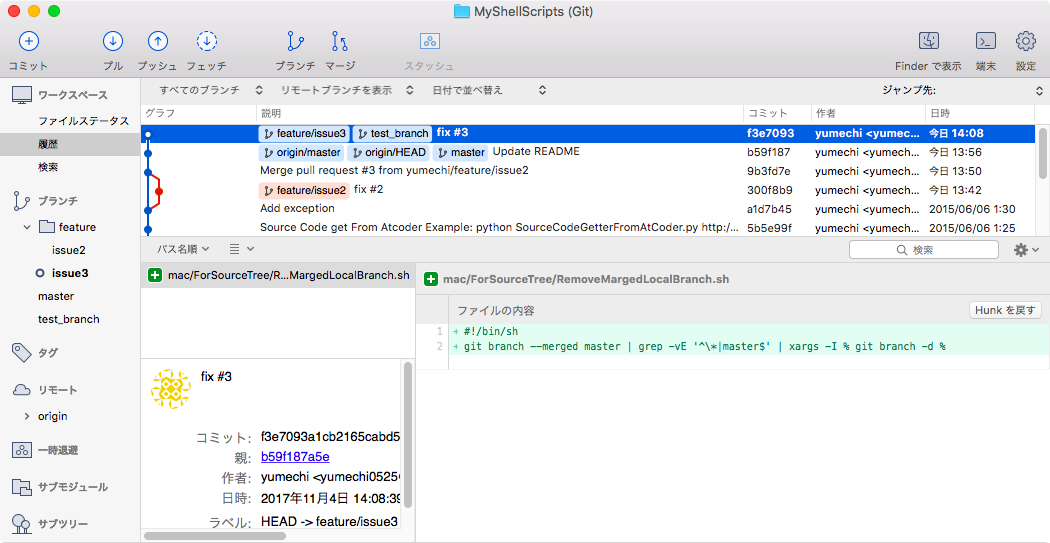This screenshot has height=543, width=1050.
Task: Select current branch issue3 in sidebar
Action: (70, 273)
